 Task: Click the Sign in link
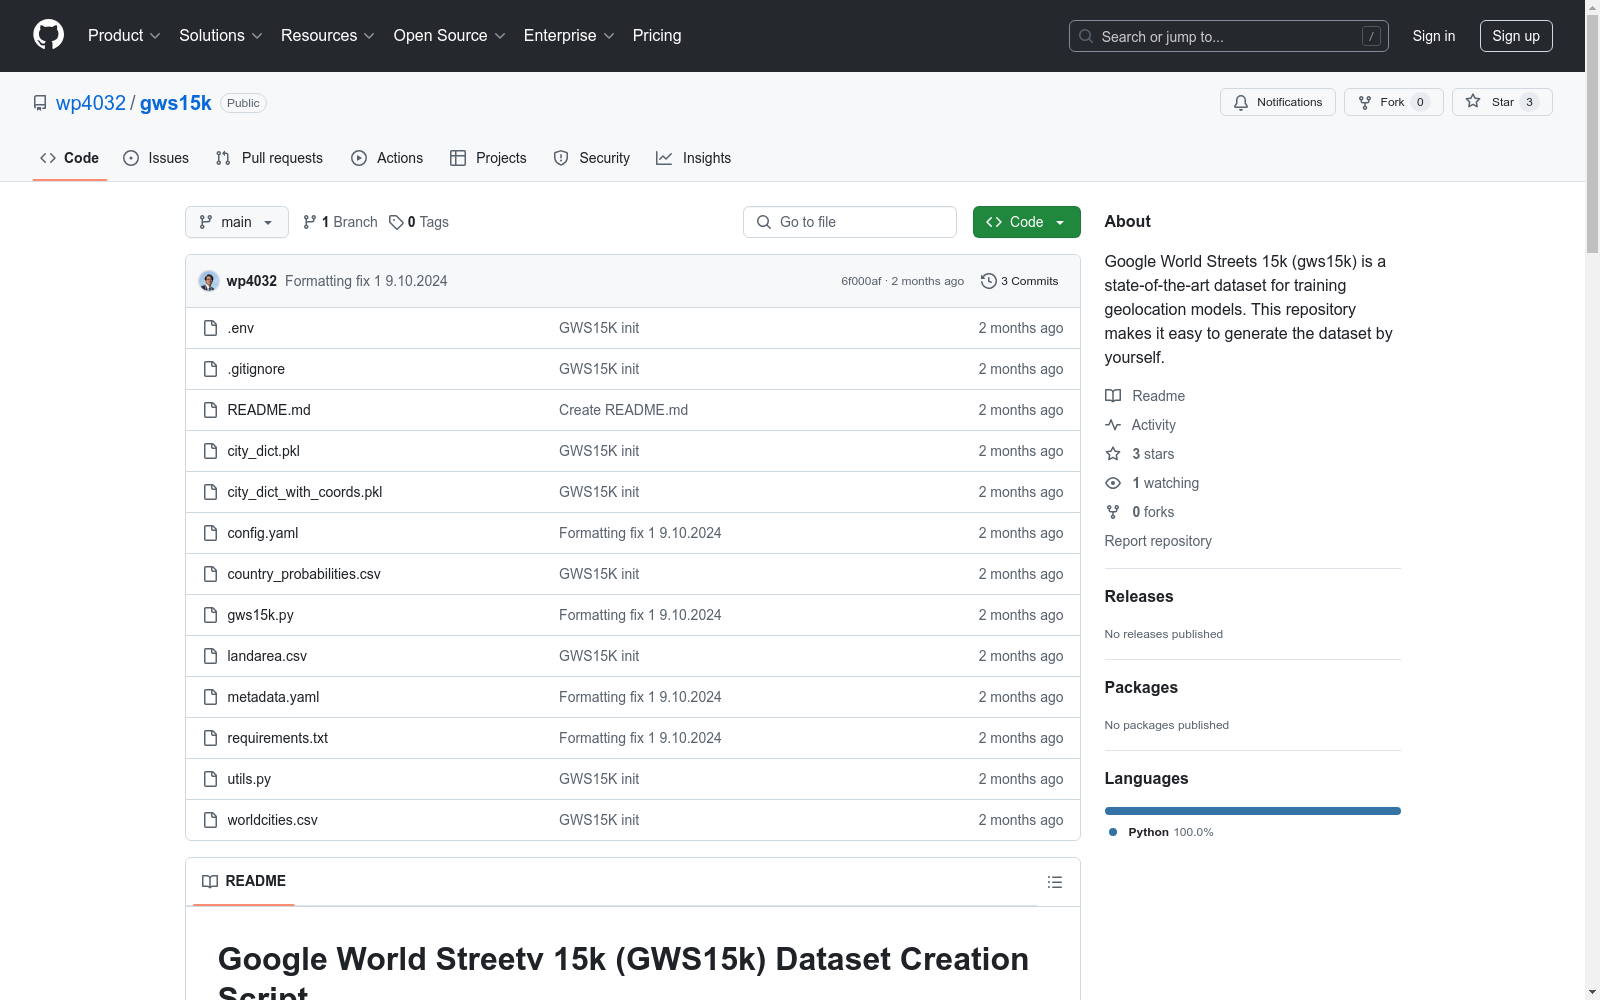click(1434, 36)
